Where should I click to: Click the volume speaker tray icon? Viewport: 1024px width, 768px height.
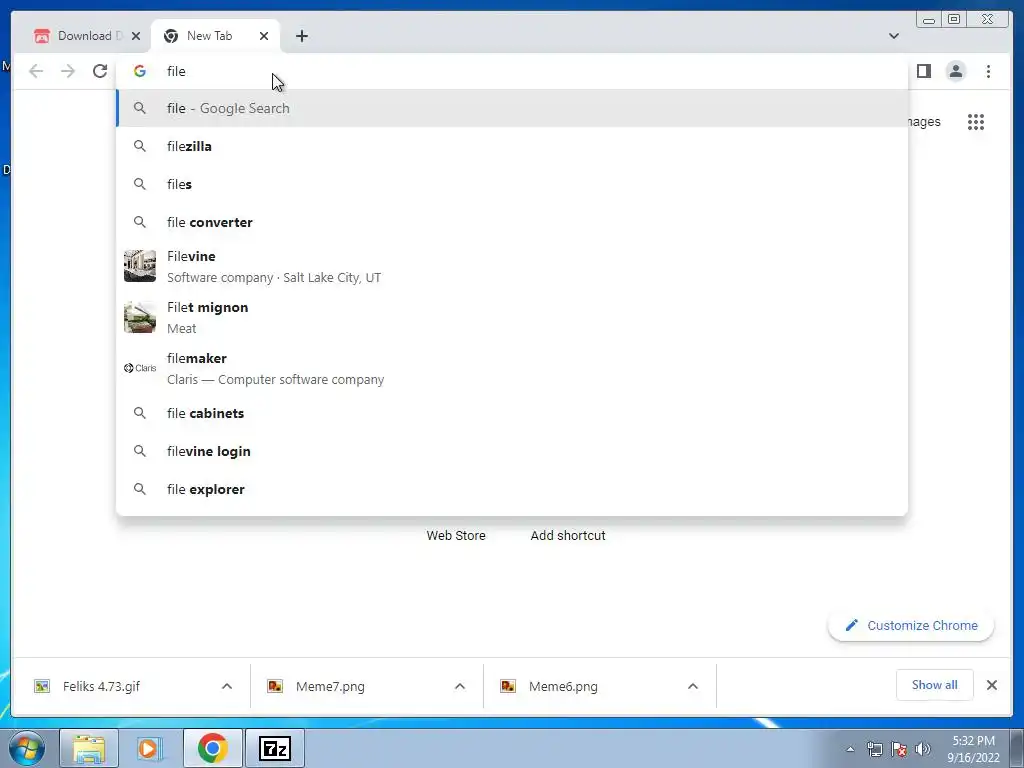pos(923,749)
